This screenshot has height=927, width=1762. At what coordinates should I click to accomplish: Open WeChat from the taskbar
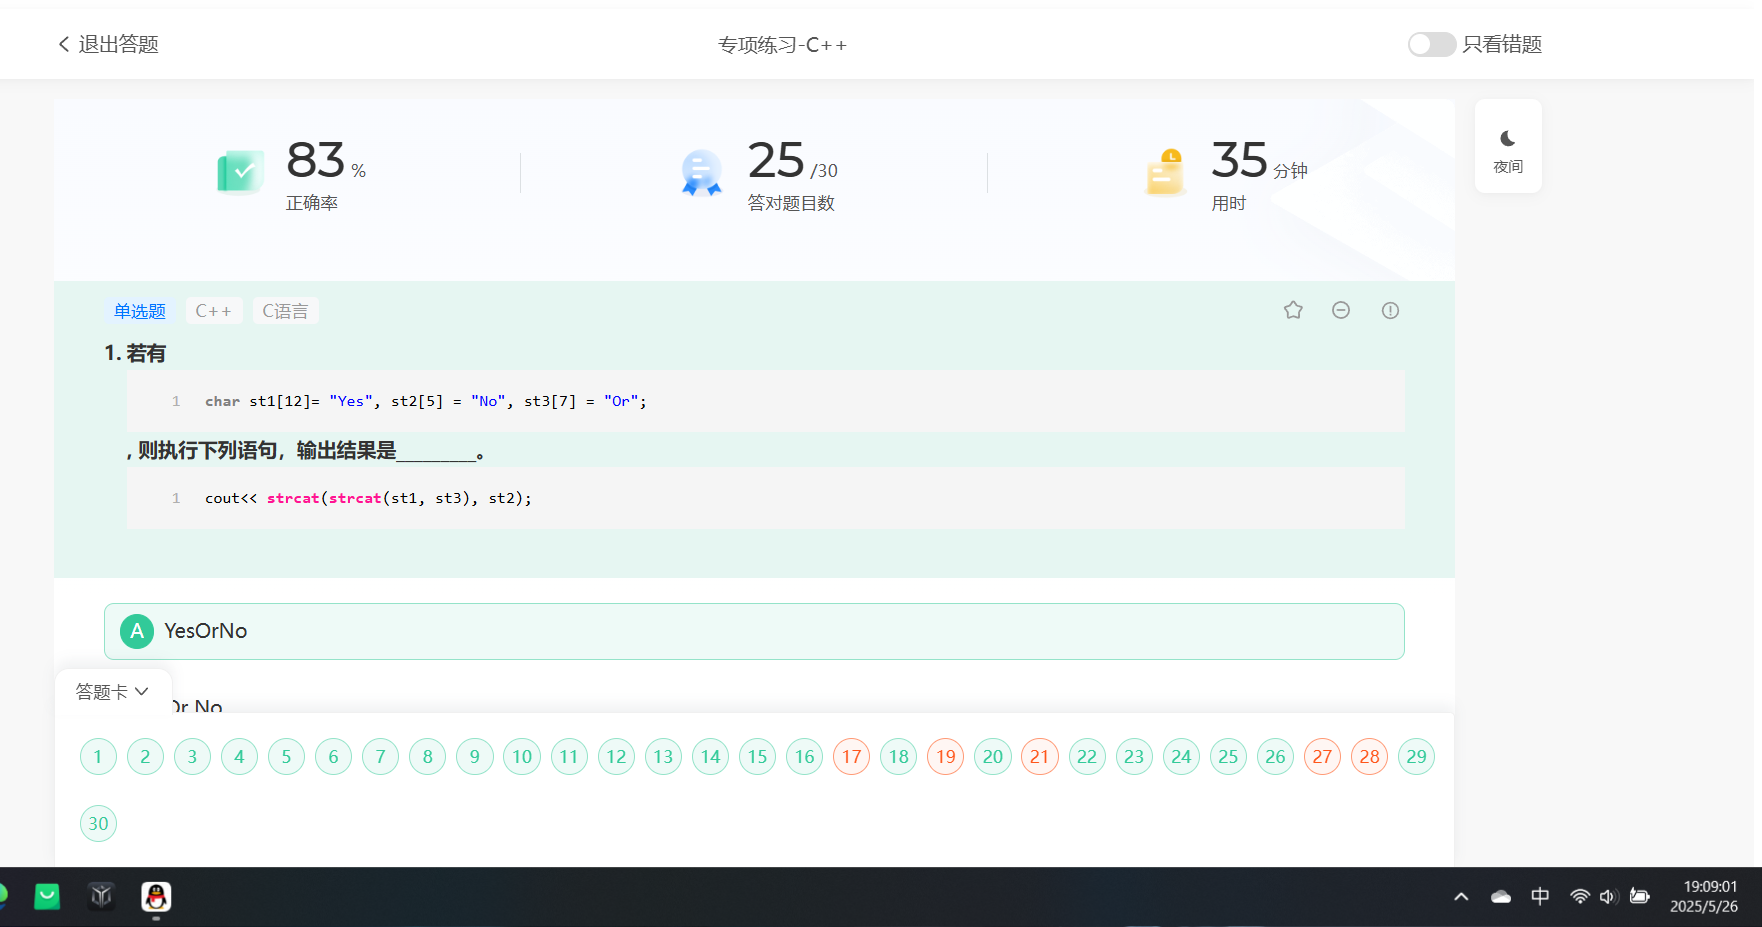pos(47,898)
